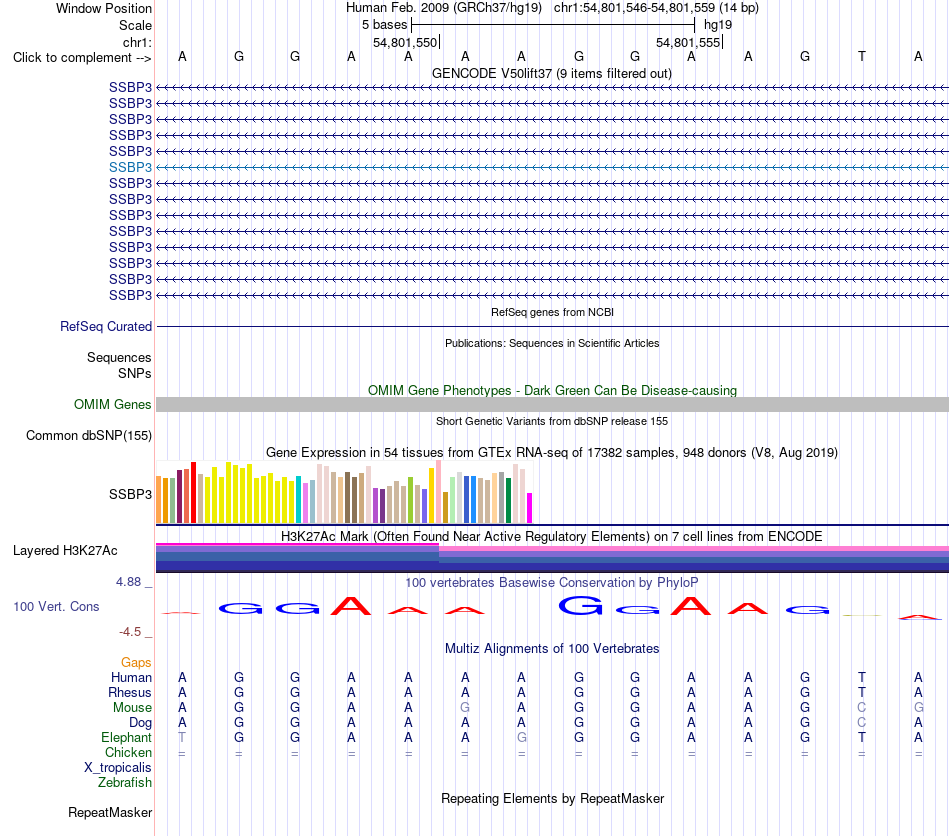Open the 'Repeating Elements by RepeatMasker' title

(x=552, y=798)
